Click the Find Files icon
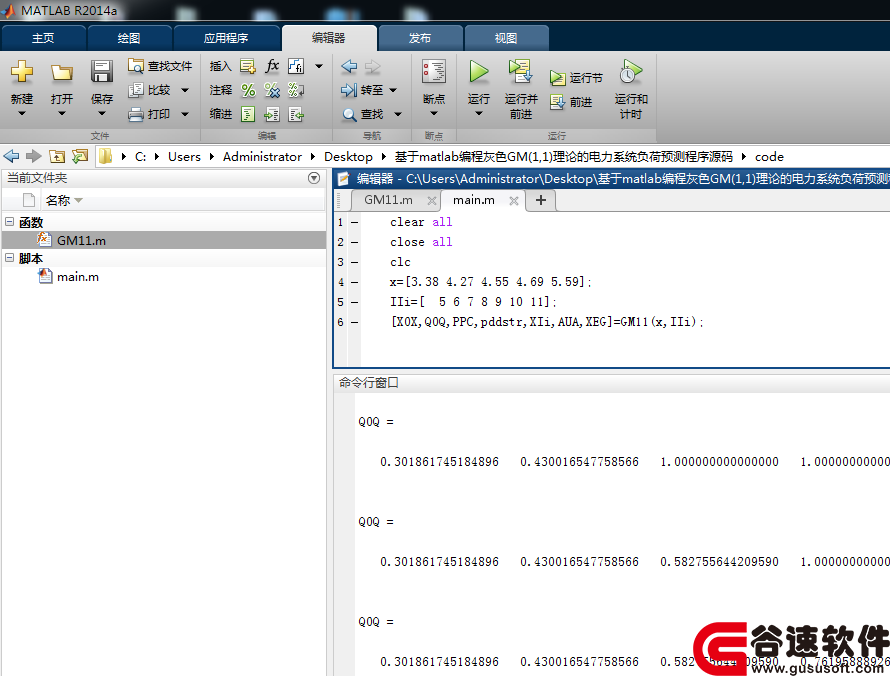The image size is (890, 676). (136, 66)
